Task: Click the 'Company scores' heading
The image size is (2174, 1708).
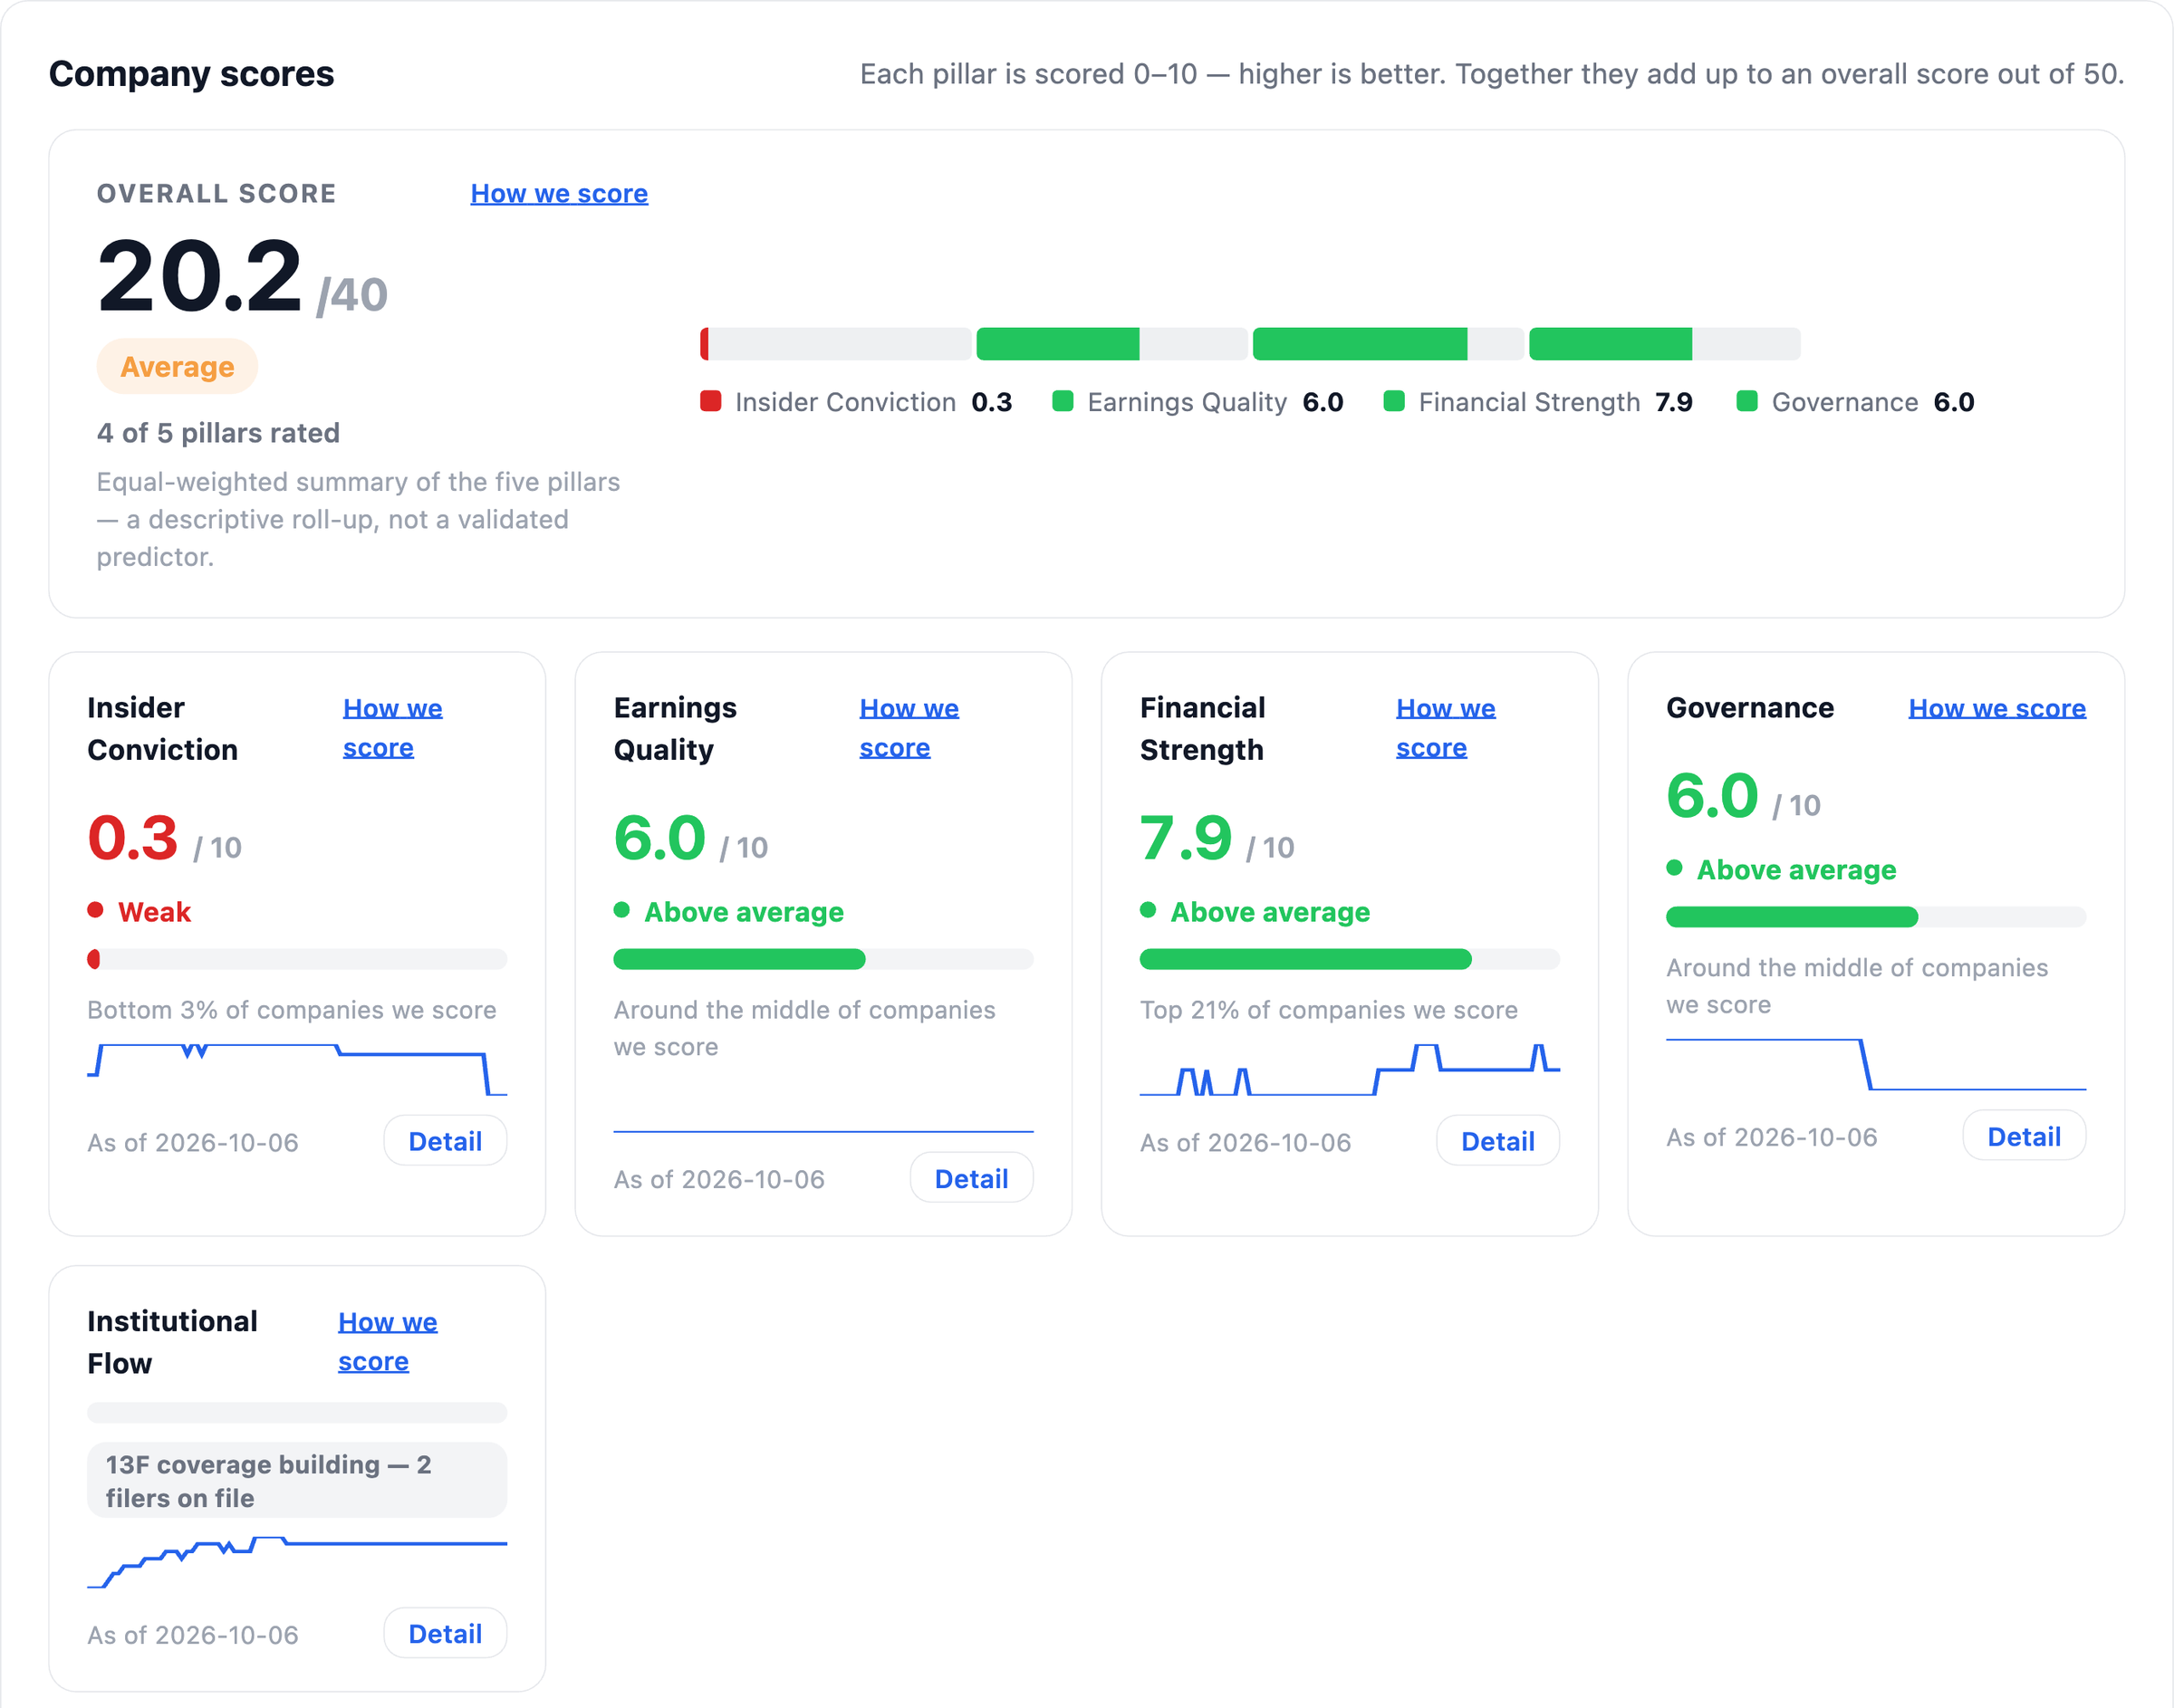Action: coord(191,74)
